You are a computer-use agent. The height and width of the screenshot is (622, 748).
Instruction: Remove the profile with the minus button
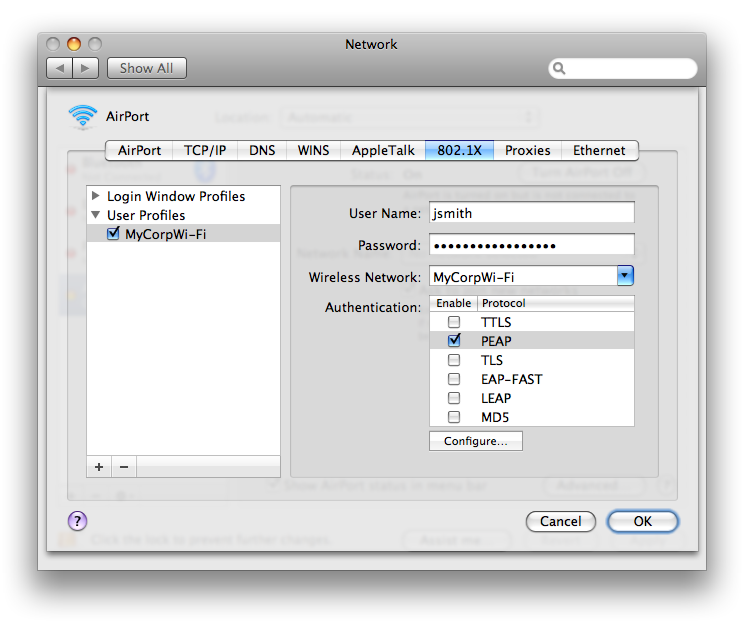(124, 466)
